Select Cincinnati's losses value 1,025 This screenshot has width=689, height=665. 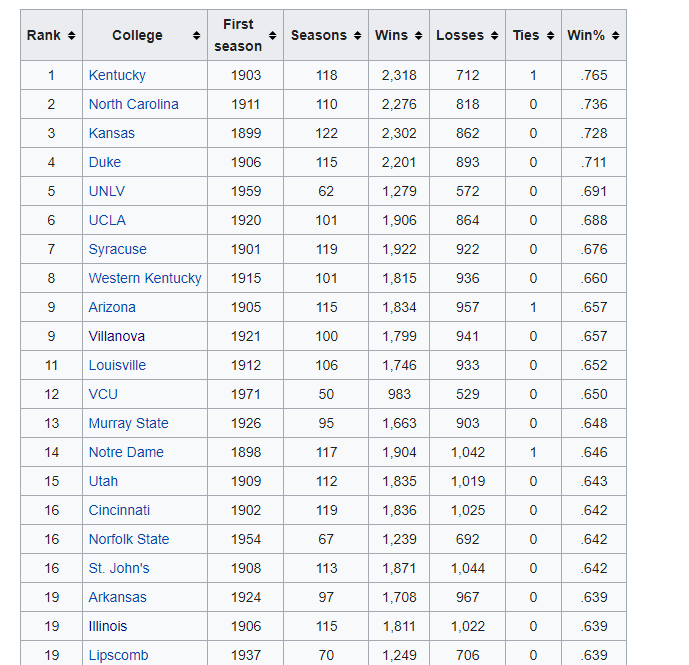[x=468, y=510]
